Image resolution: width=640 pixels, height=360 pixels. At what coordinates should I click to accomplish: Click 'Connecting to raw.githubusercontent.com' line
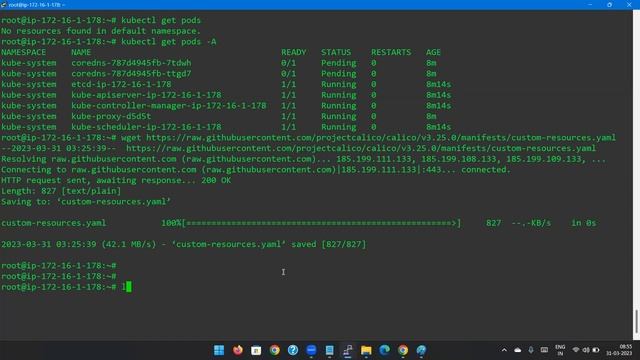256,169
